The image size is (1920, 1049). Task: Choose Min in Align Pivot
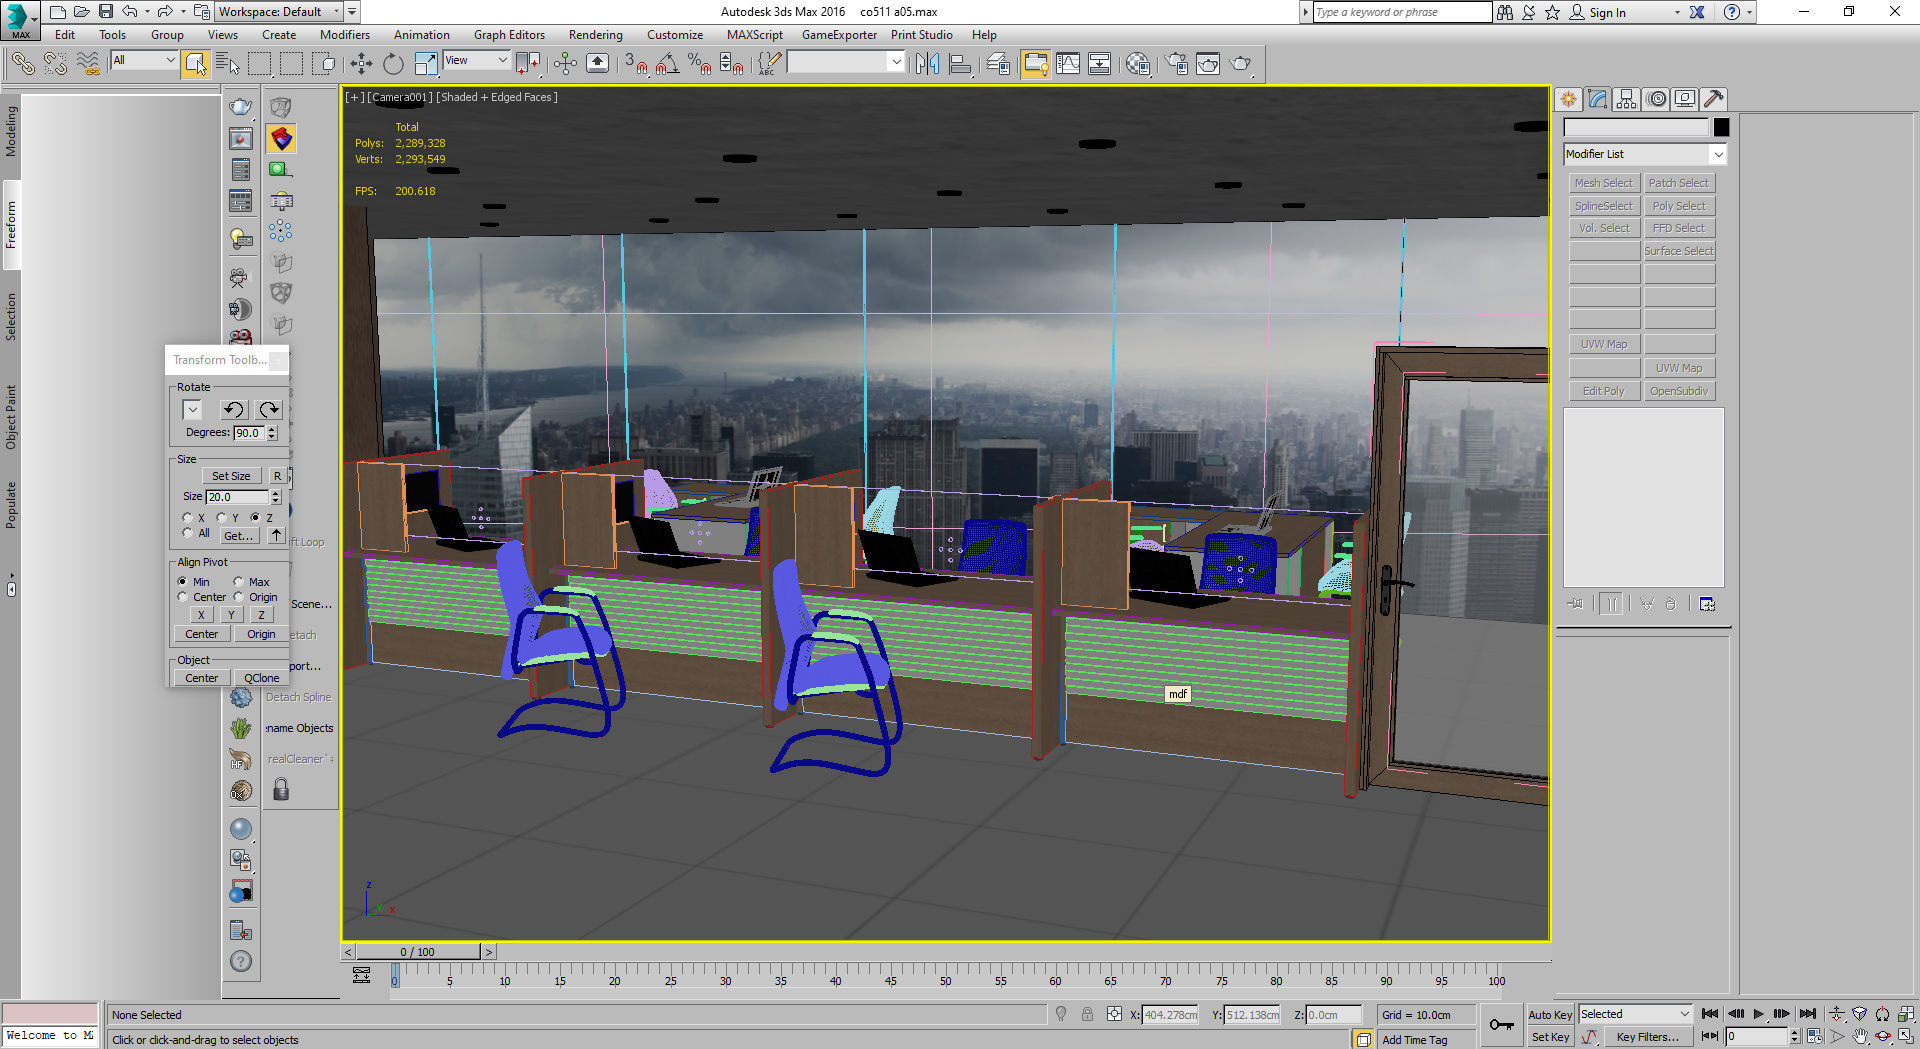click(x=182, y=581)
